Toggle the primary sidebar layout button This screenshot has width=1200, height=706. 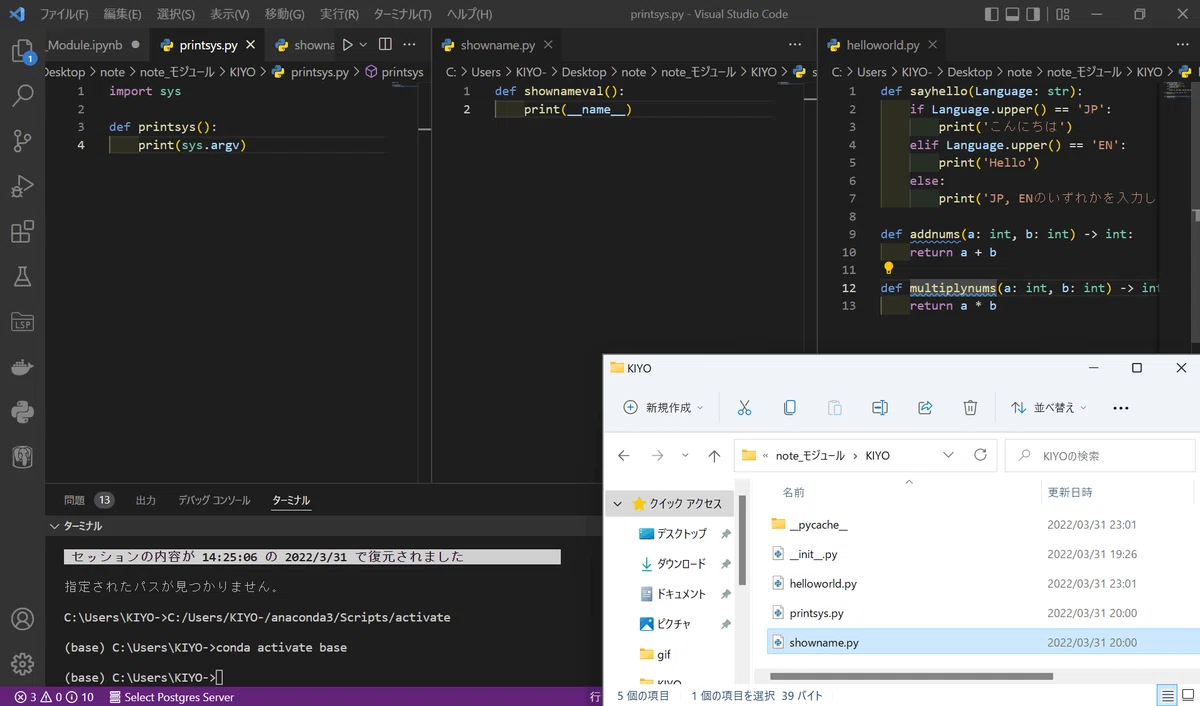[x=991, y=14]
